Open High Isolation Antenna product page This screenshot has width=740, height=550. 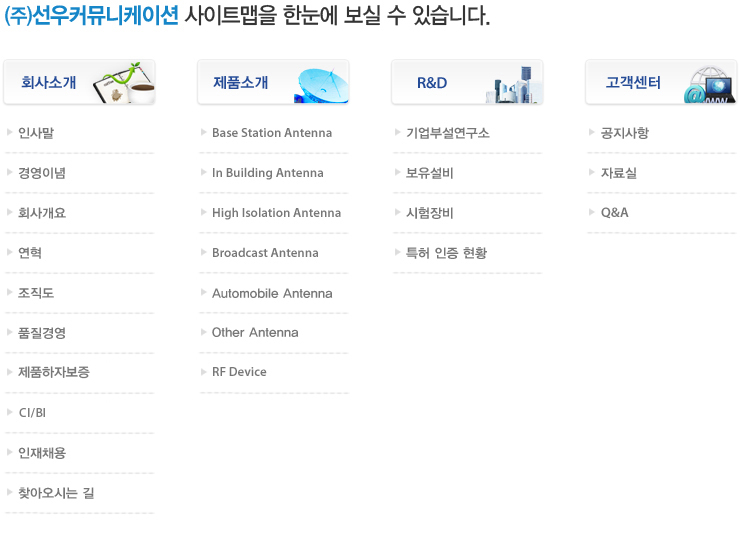click(276, 213)
